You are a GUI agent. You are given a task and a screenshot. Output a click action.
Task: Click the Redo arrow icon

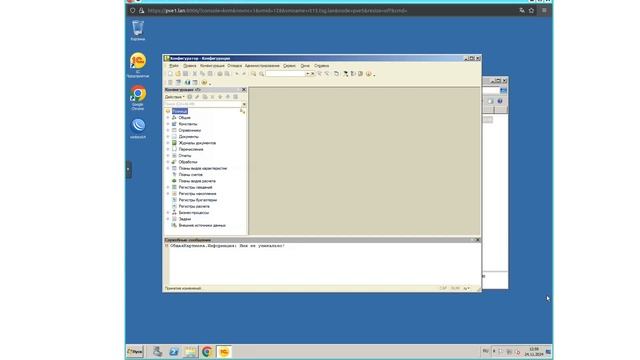point(244,74)
